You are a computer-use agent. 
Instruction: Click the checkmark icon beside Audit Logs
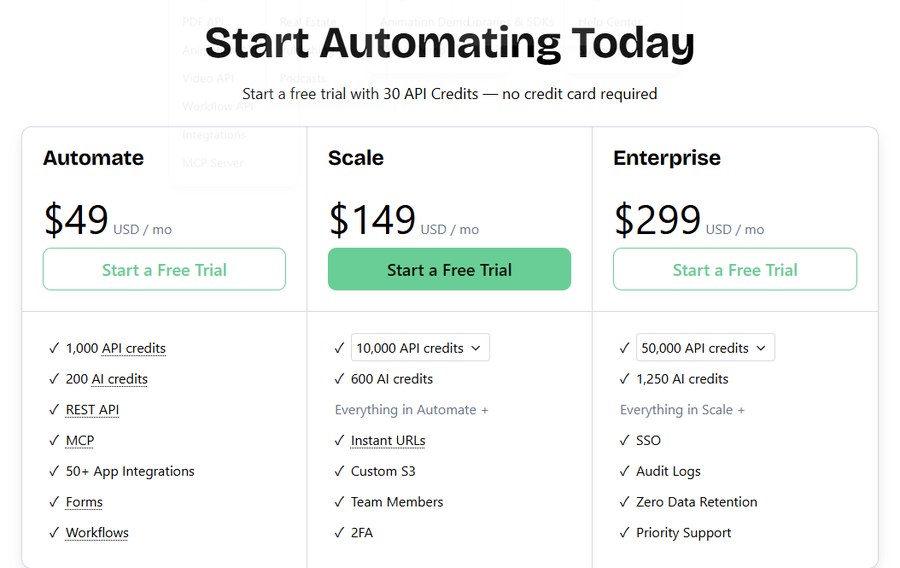(624, 472)
